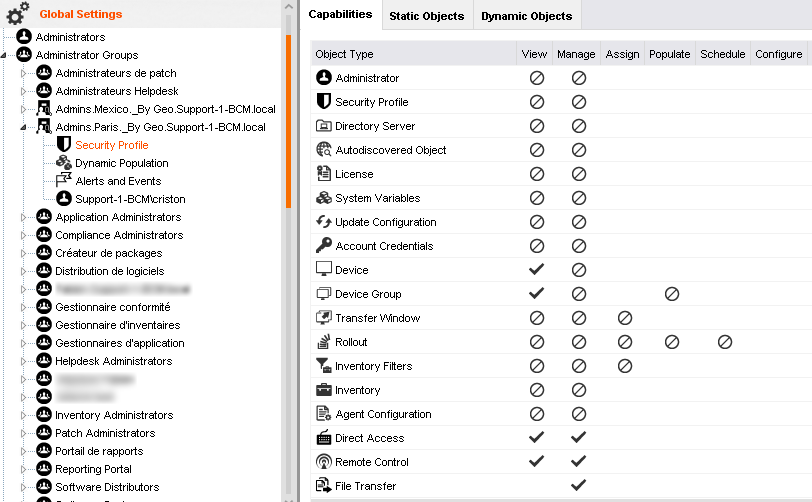Toggle Manage capability for Remote Control
Screen dimensions: 812x502
click(578, 461)
